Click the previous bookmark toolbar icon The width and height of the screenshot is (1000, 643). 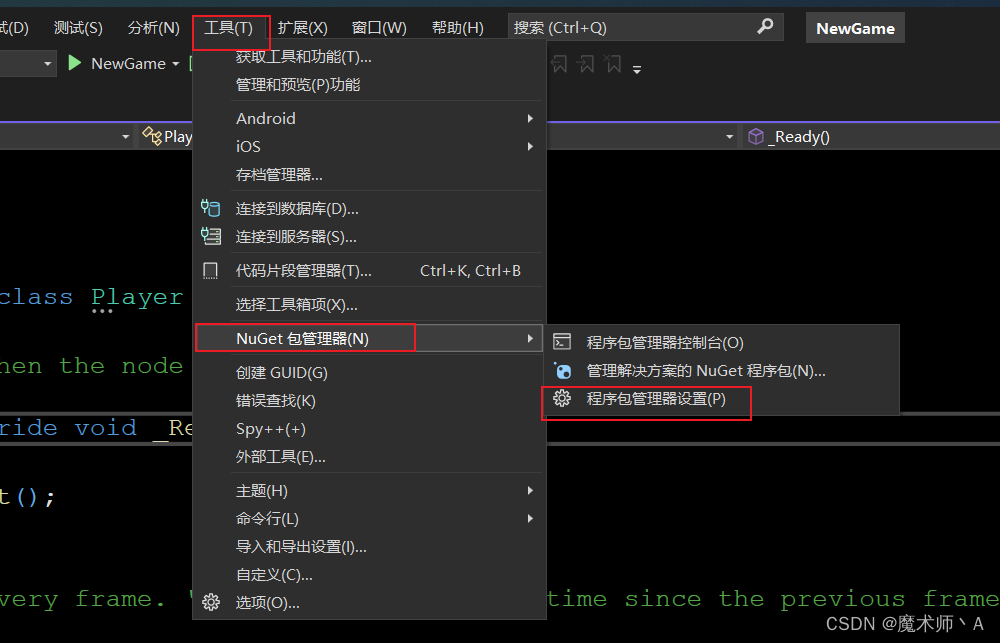coord(559,63)
